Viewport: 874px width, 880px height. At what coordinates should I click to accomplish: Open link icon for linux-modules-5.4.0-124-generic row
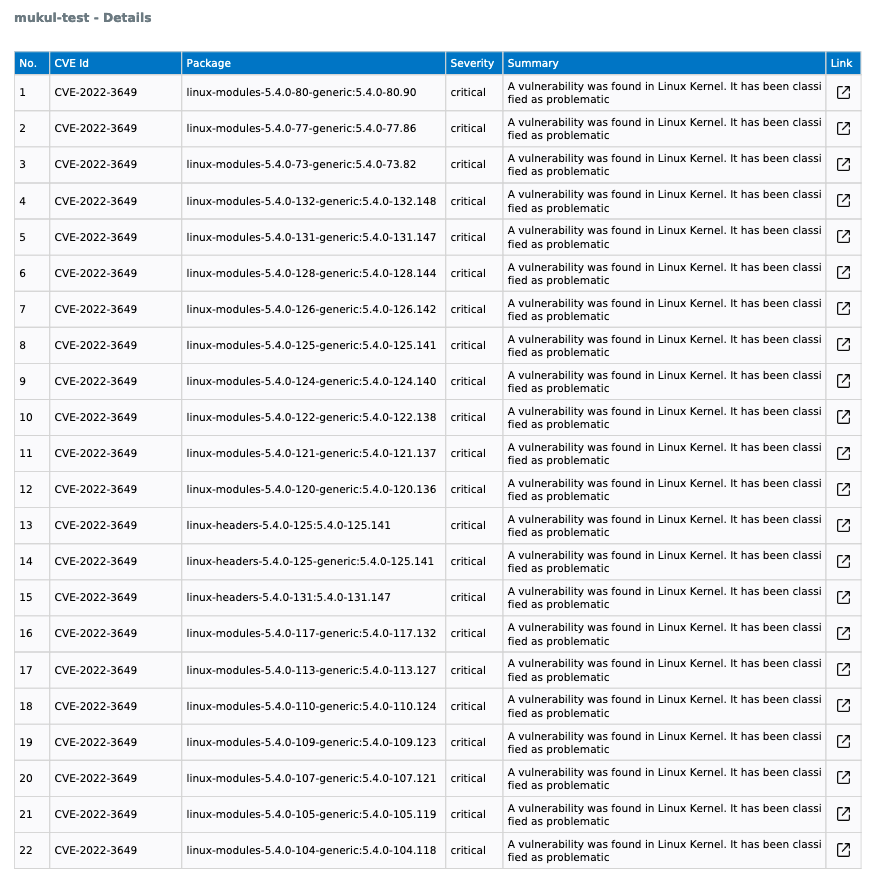click(x=843, y=381)
